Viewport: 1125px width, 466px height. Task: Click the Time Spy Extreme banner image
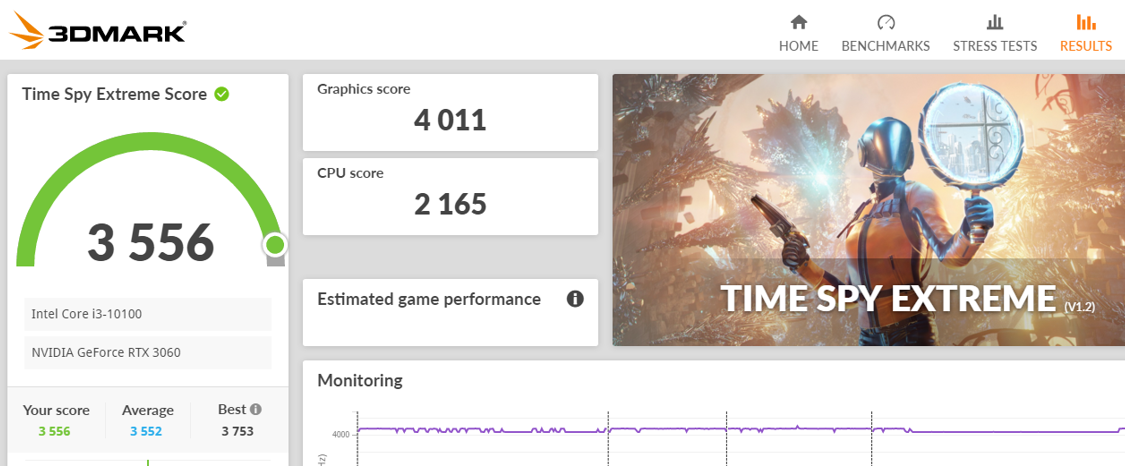(x=868, y=209)
